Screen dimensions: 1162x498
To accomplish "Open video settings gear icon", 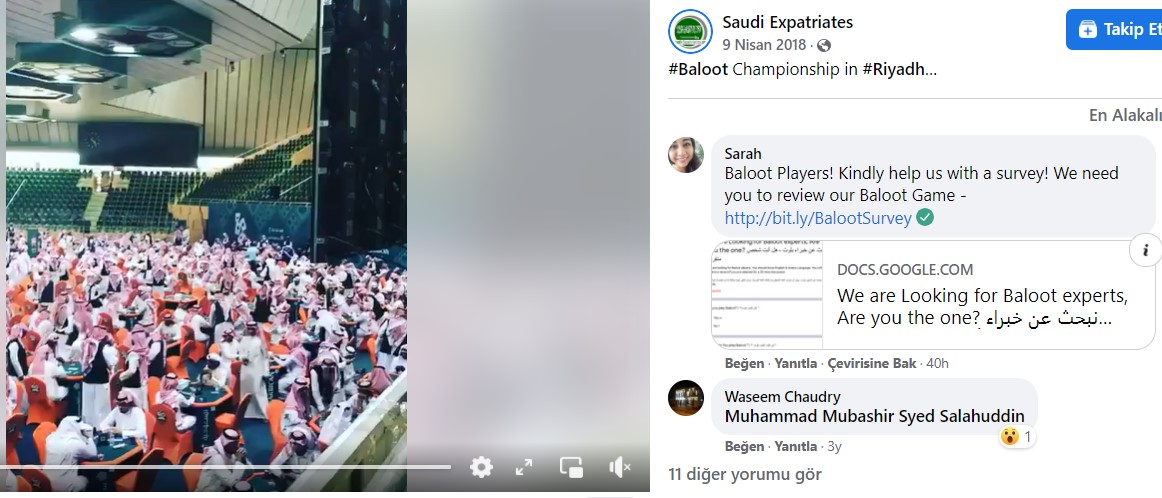I will [x=481, y=467].
